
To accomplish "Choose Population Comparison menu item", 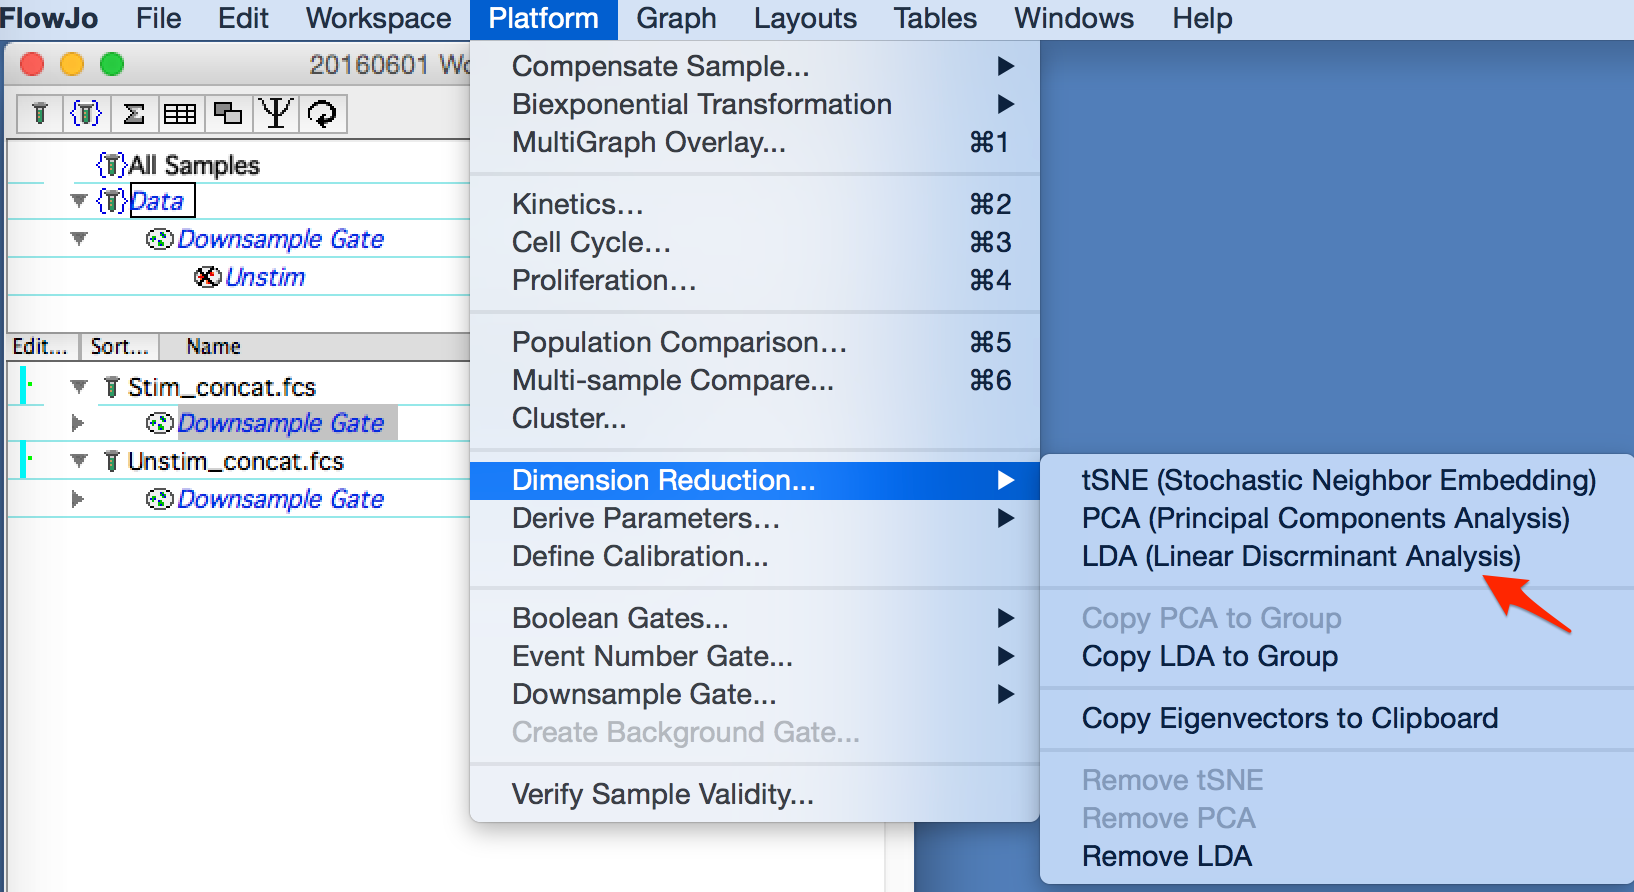I will pyautogui.click(x=755, y=342).
